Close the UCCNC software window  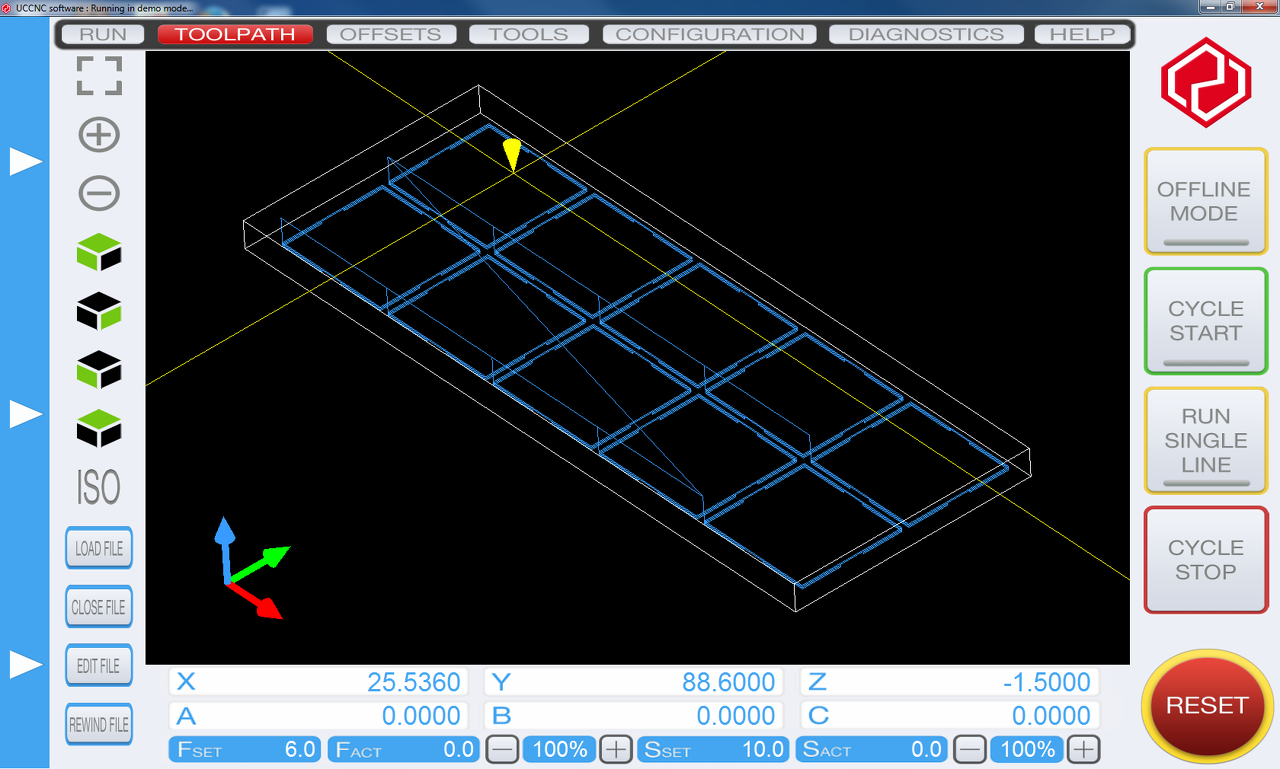(x=1261, y=7)
